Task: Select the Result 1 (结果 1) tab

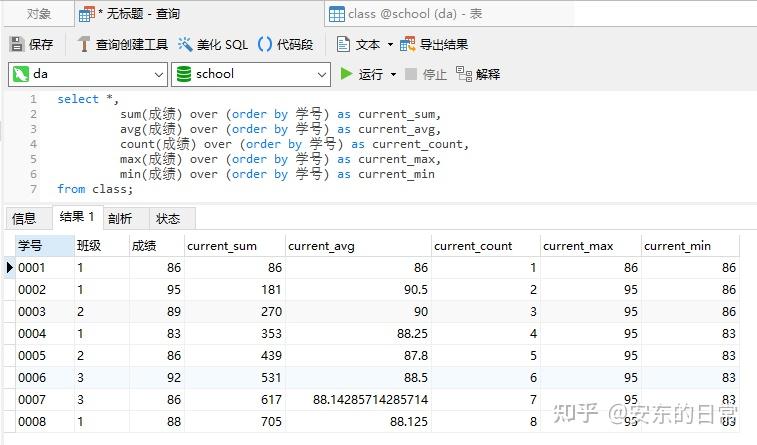Action: pyautogui.click(x=77, y=217)
